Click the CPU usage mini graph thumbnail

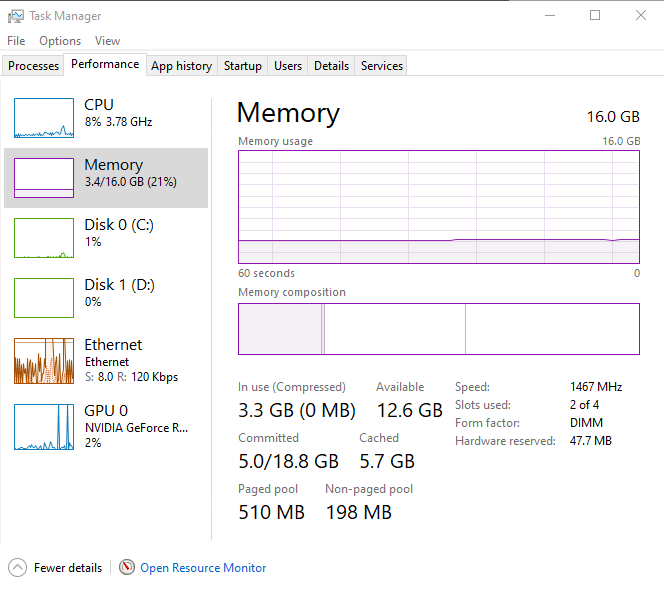tap(44, 118)
